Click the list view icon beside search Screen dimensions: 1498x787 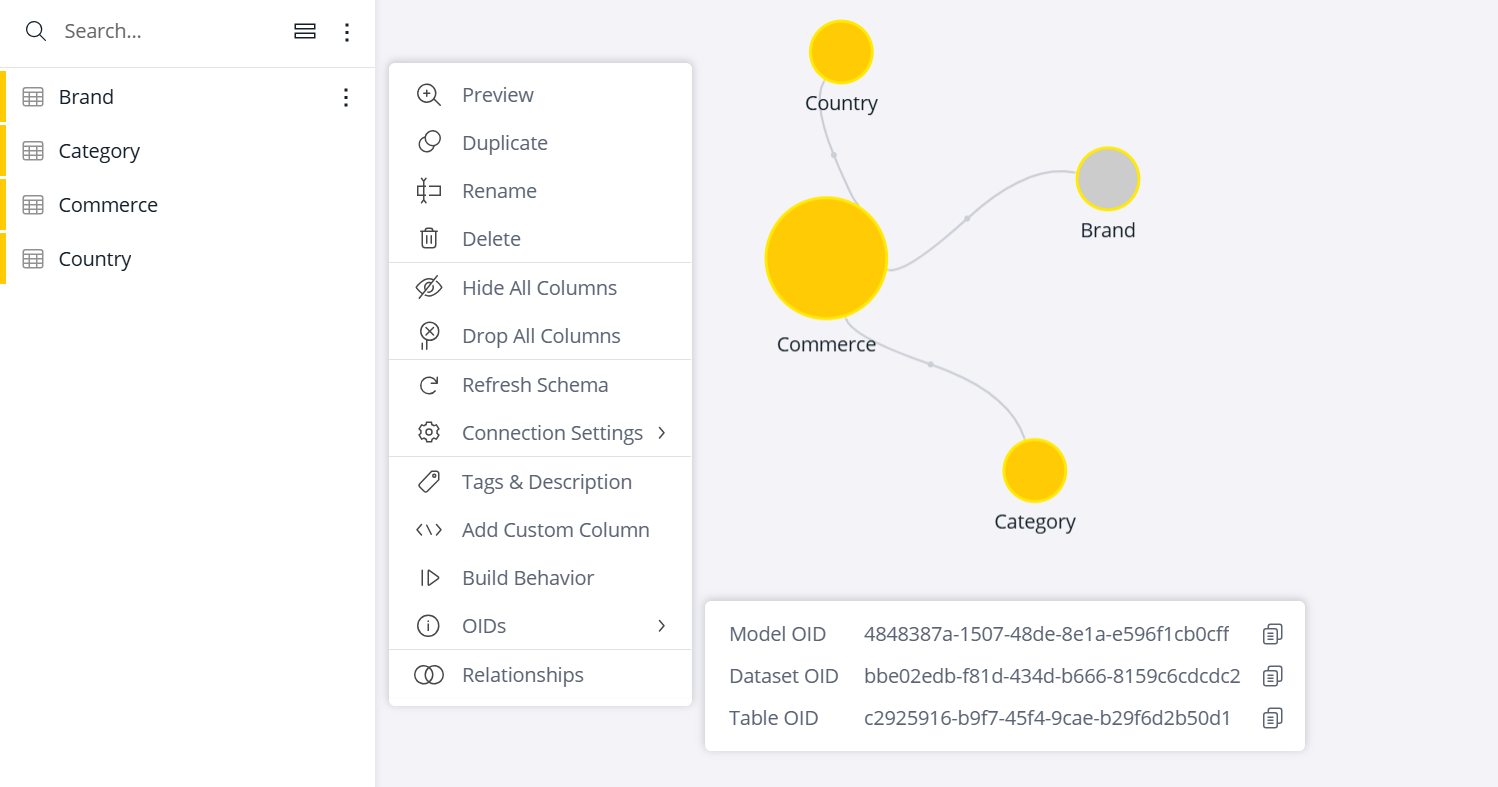point(305,32)
